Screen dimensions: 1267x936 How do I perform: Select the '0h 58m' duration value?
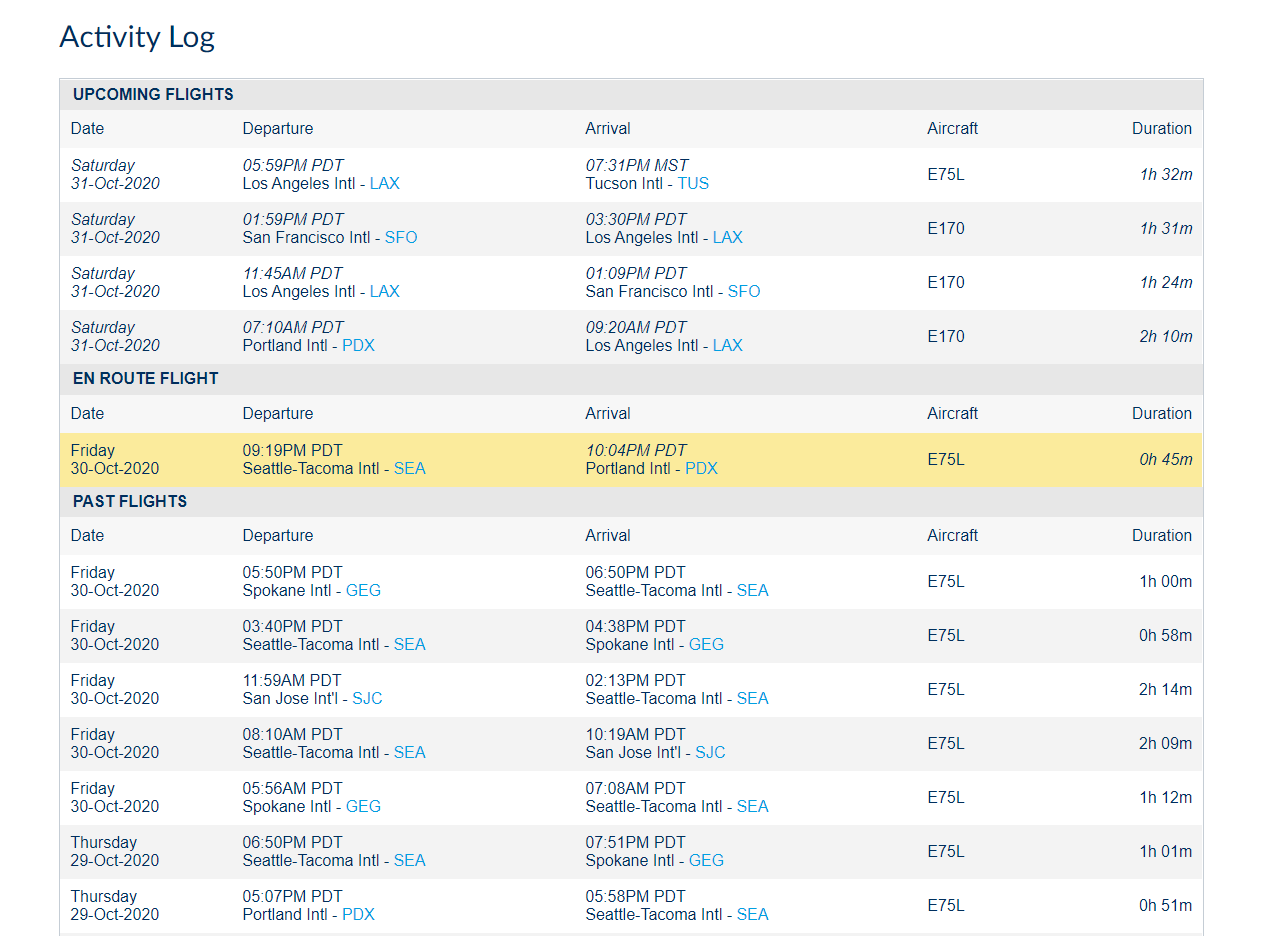click(1166, 636)
